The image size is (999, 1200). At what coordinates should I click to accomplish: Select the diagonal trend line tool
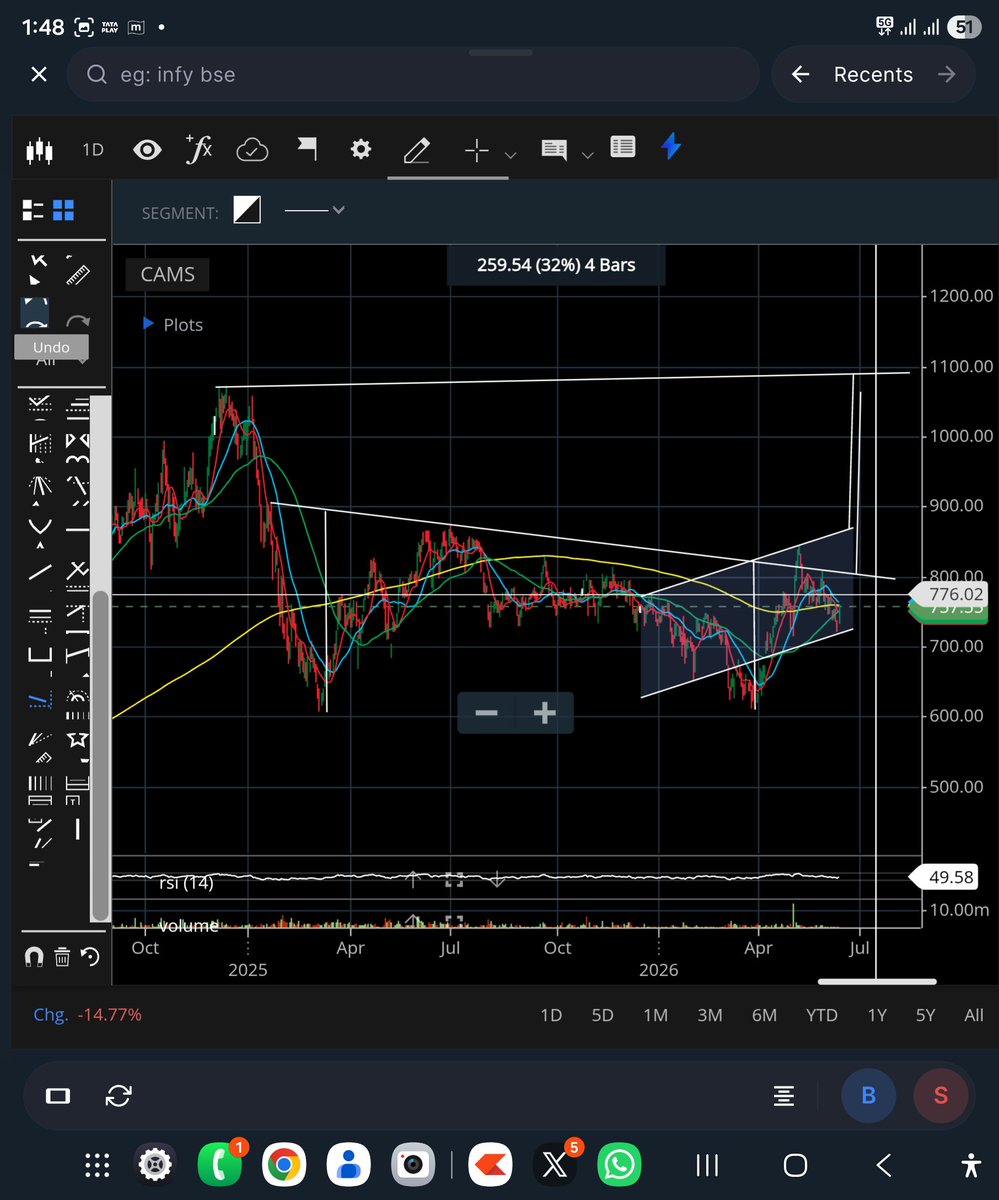tap(40, 573)
